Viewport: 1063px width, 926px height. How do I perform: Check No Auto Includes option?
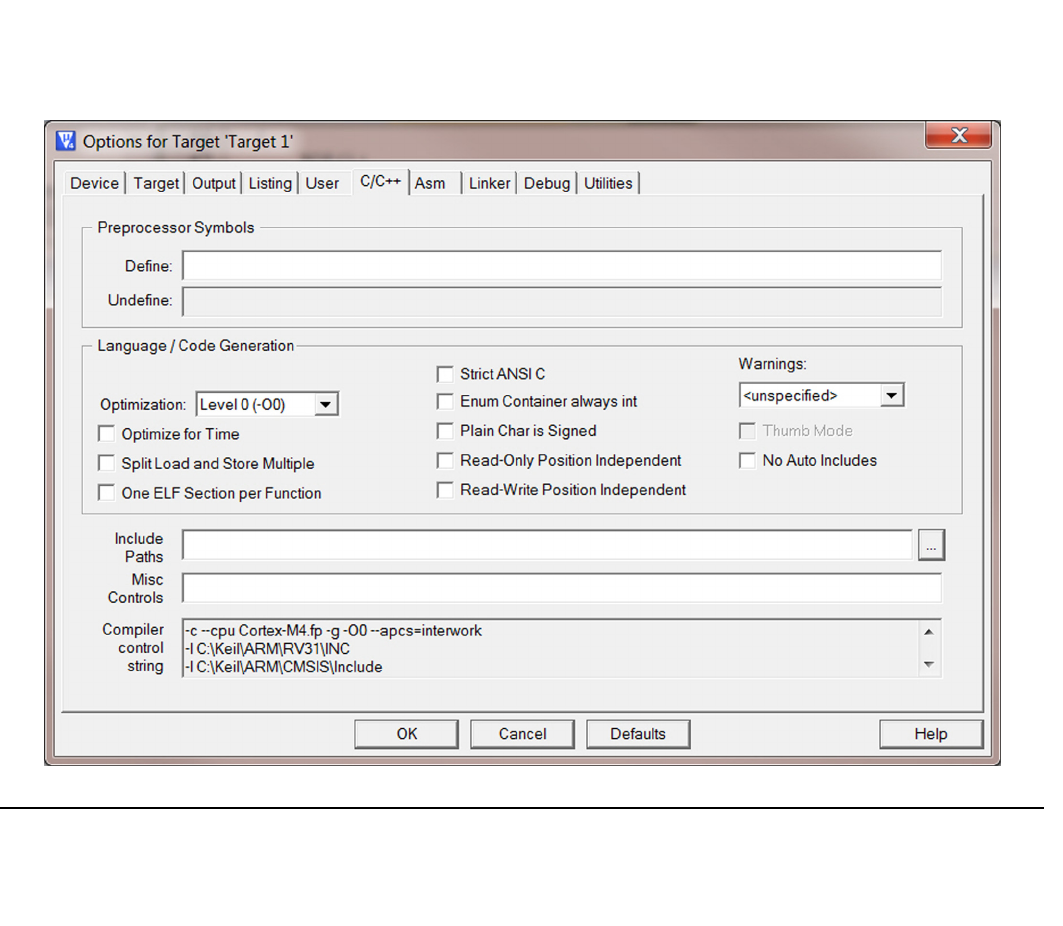(x=747, y=461)
